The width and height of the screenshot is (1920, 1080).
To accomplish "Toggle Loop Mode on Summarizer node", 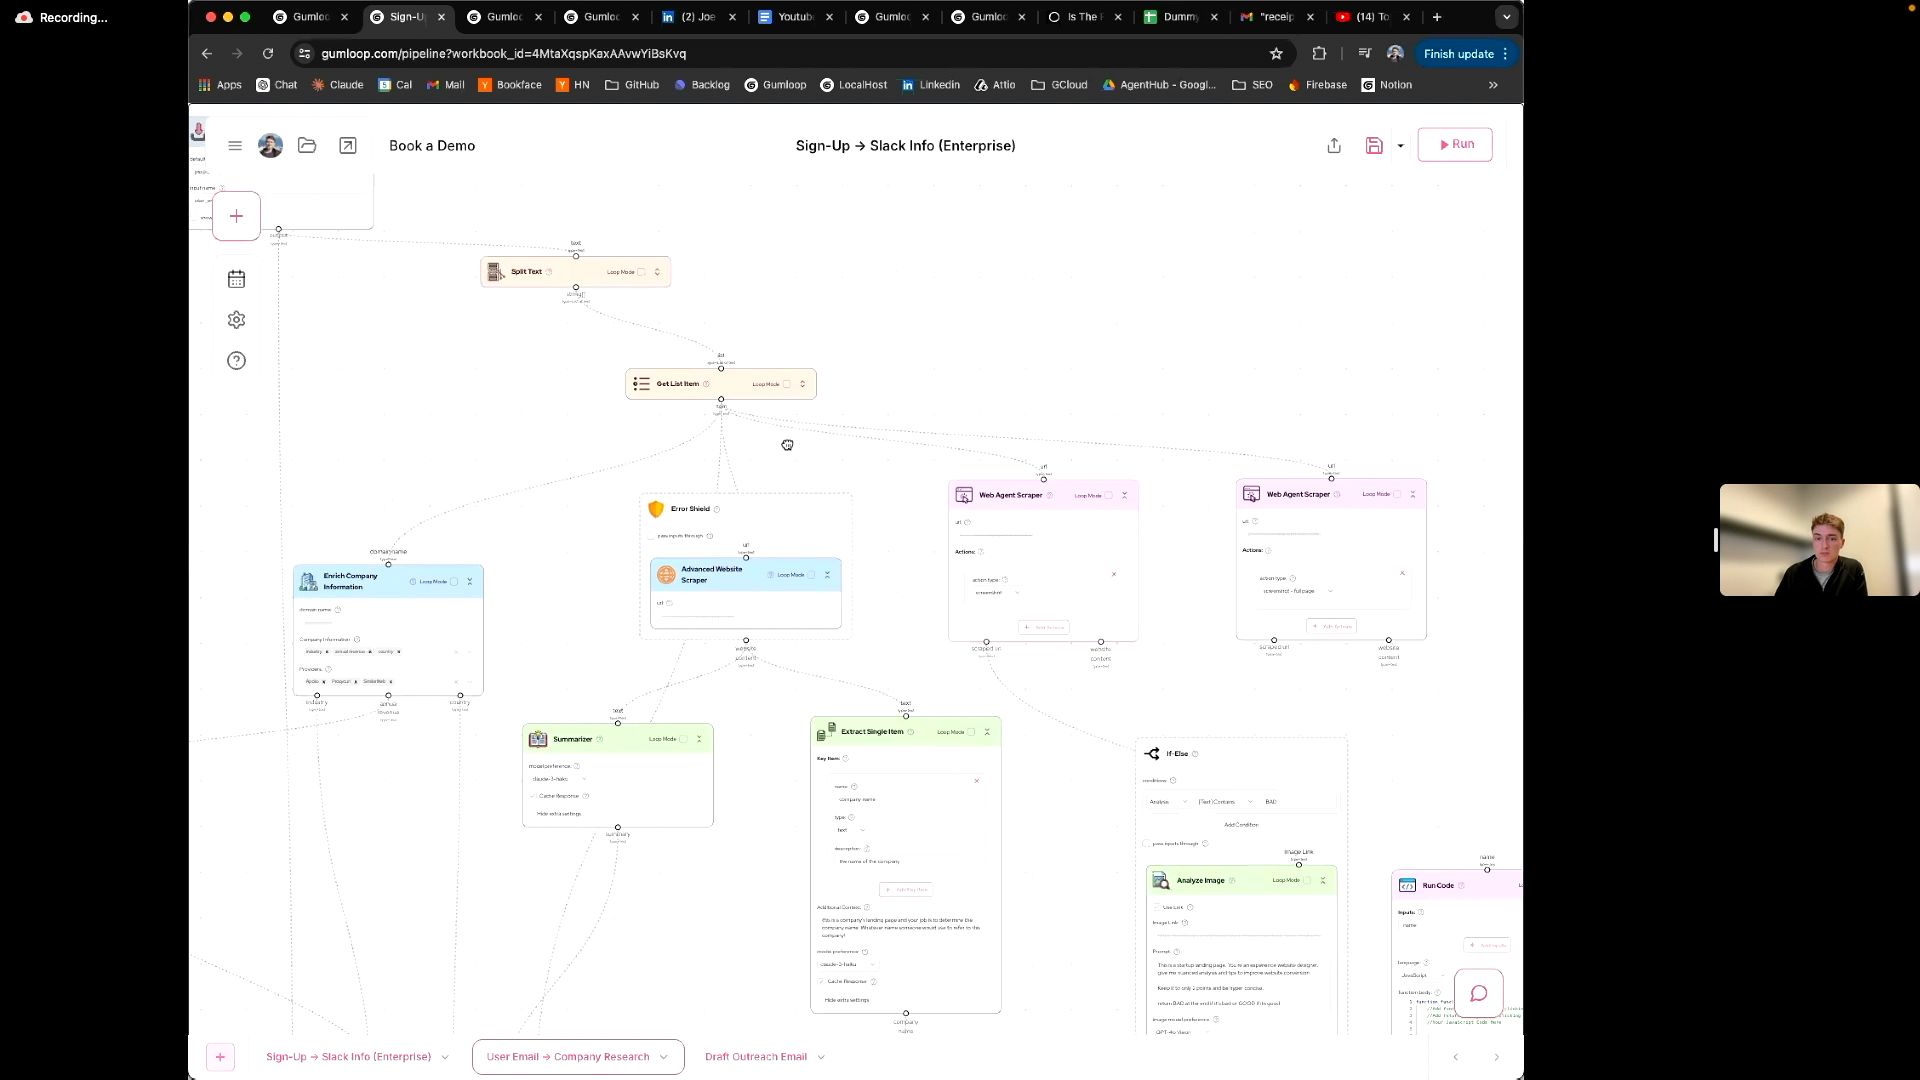I will point(684,739).
